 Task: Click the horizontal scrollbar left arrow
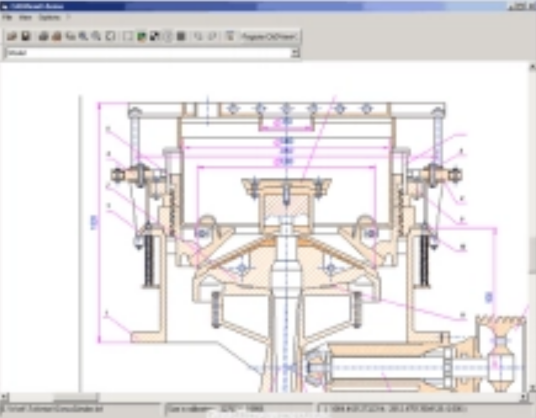click(4, 397)
